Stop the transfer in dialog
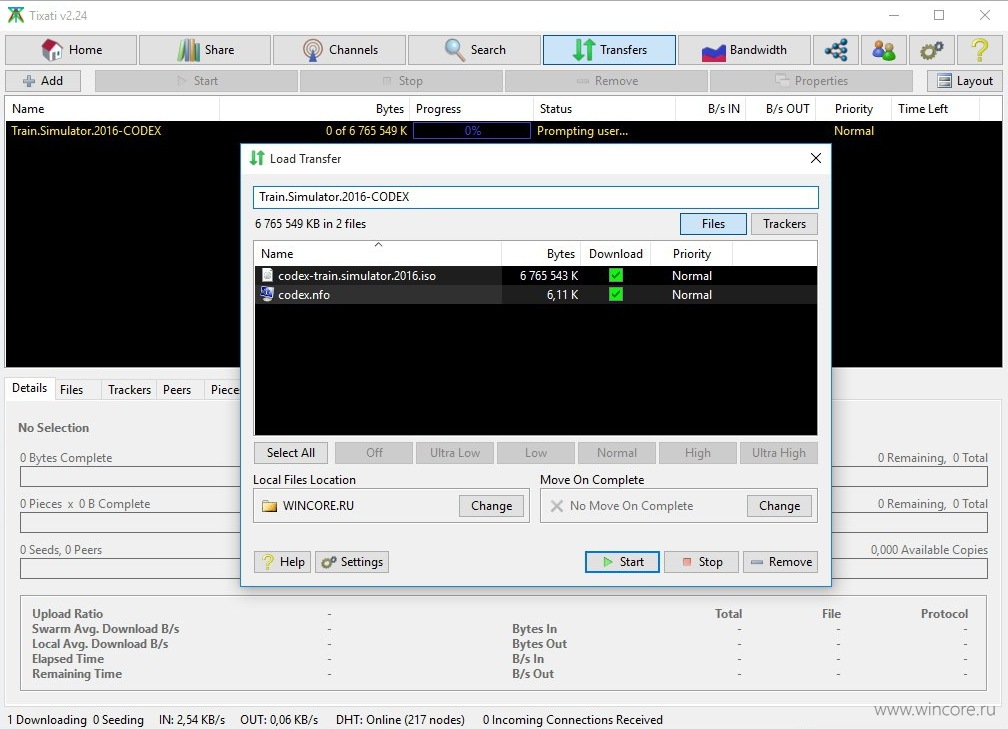Screen dimensions: 1008x729 701,562
